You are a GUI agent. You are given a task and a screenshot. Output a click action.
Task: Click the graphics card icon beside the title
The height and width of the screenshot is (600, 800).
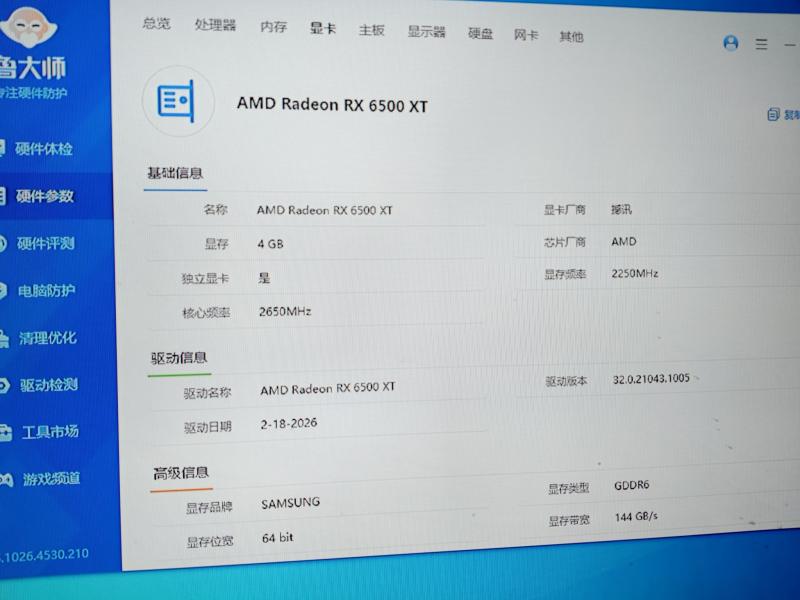click(x=178, y=101)
